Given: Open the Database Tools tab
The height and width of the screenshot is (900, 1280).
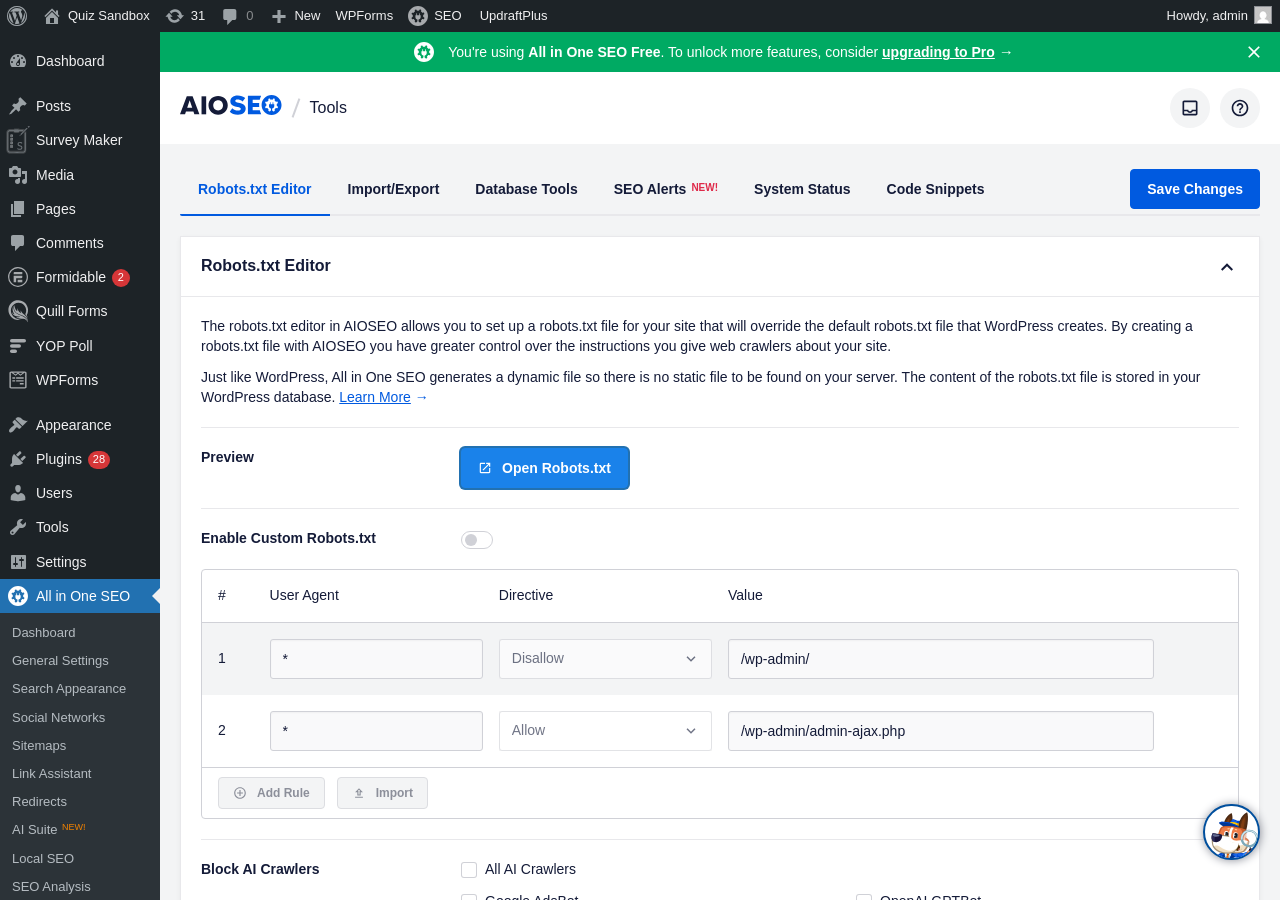Looking at the screenshot, I should coord(526,189).
